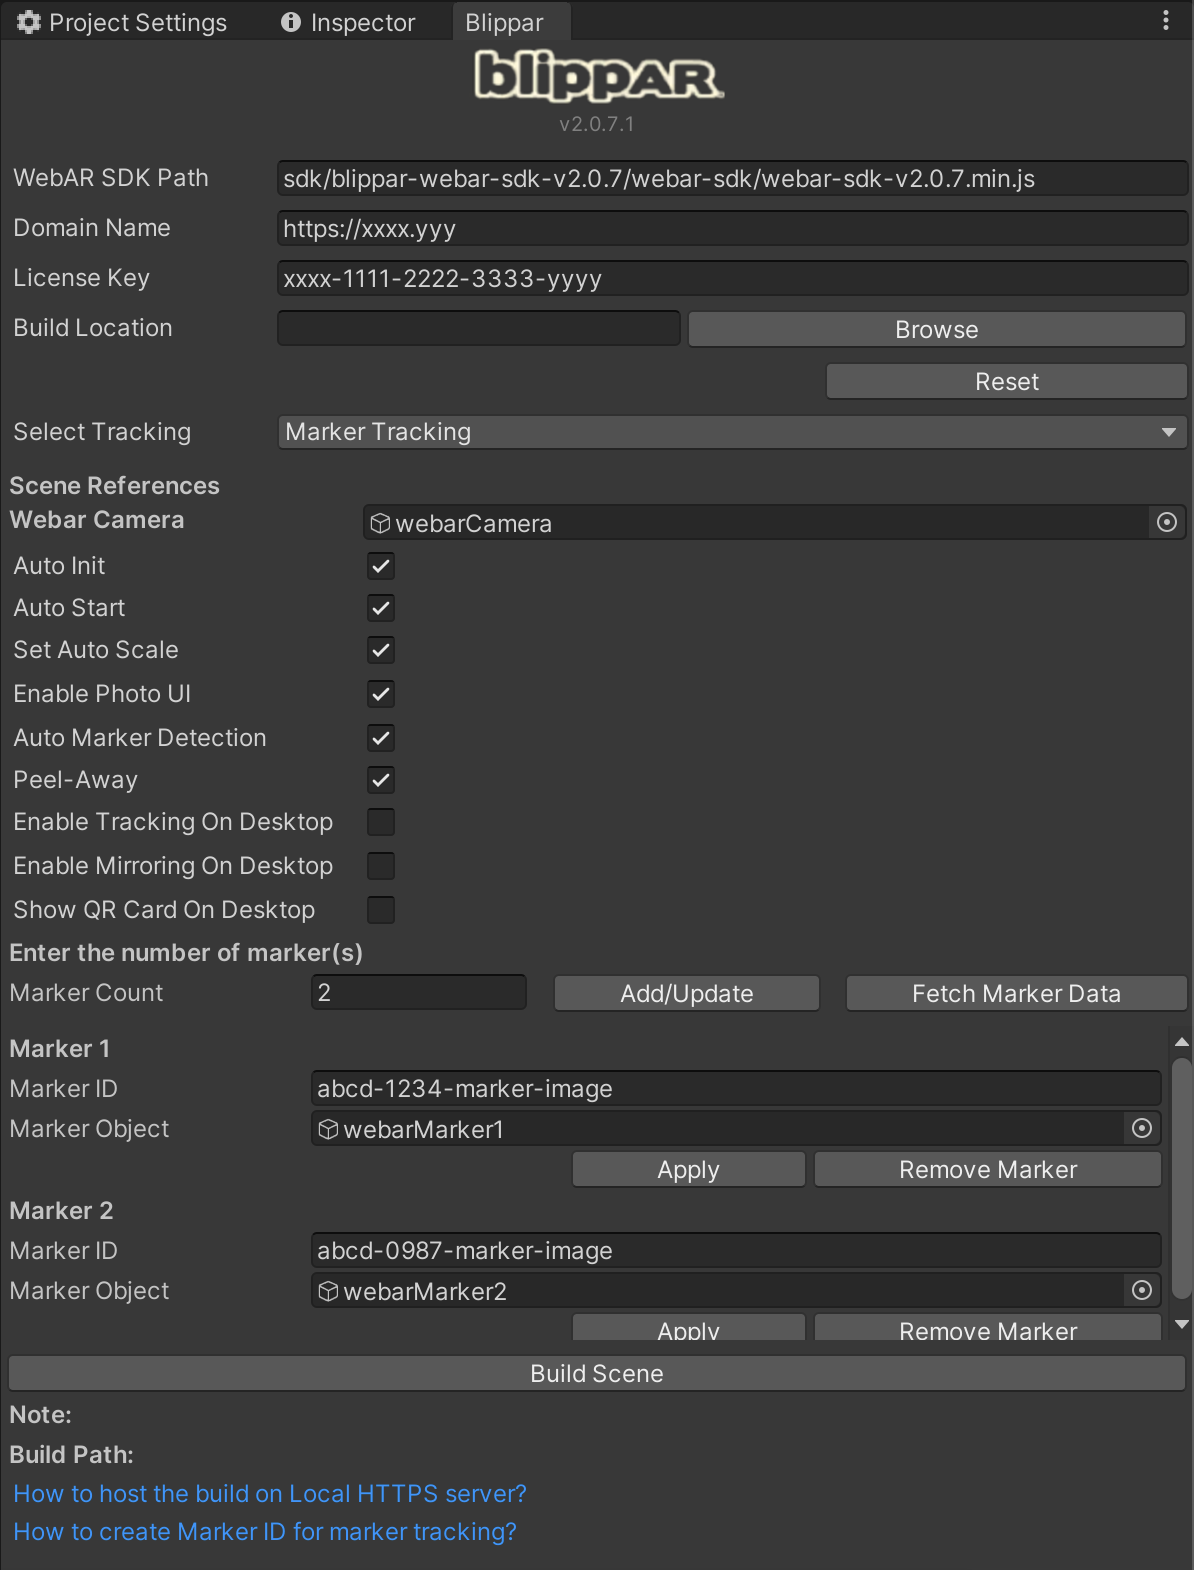Open object picker for webarMarker2 field

(1141, 1291)
